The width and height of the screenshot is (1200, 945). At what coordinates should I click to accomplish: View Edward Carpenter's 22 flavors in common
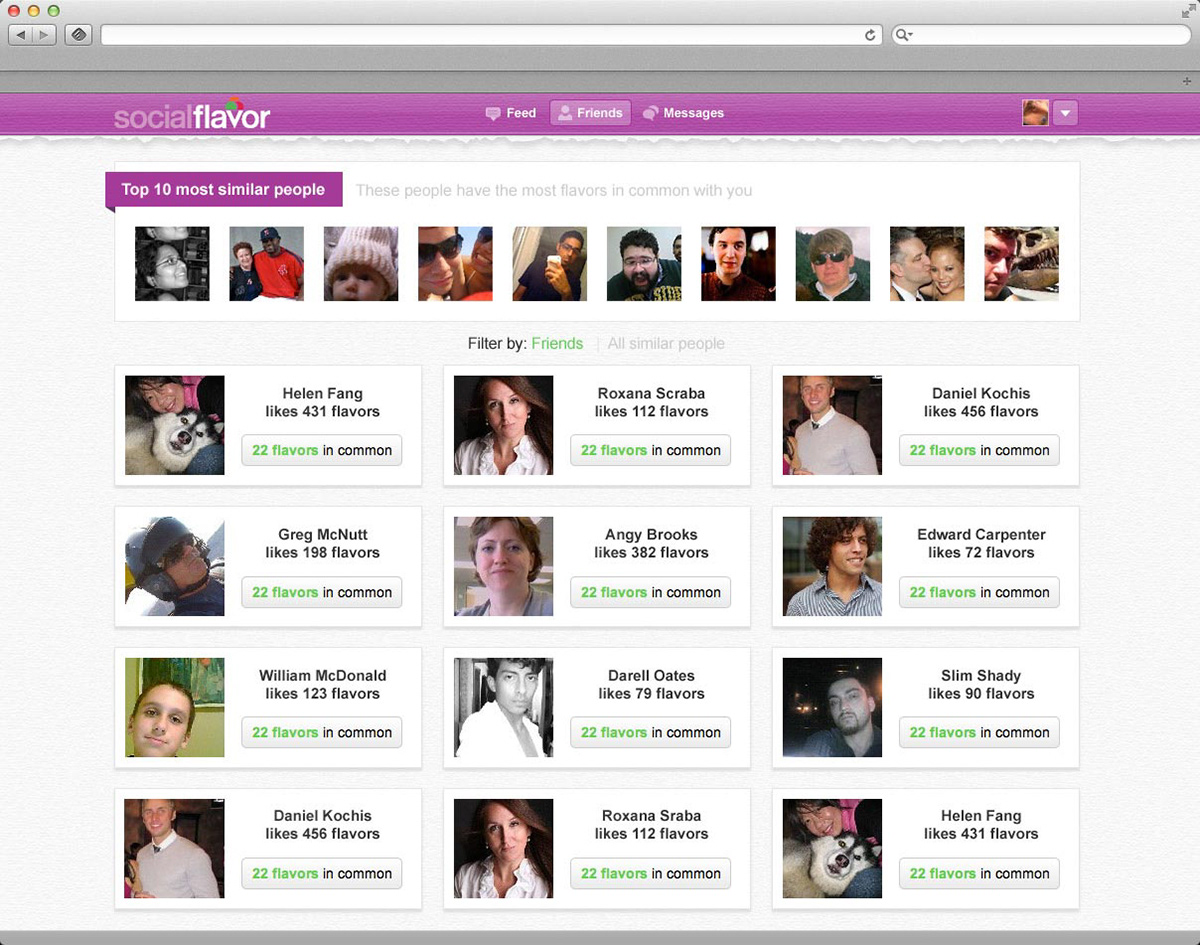tap(980, 592)
